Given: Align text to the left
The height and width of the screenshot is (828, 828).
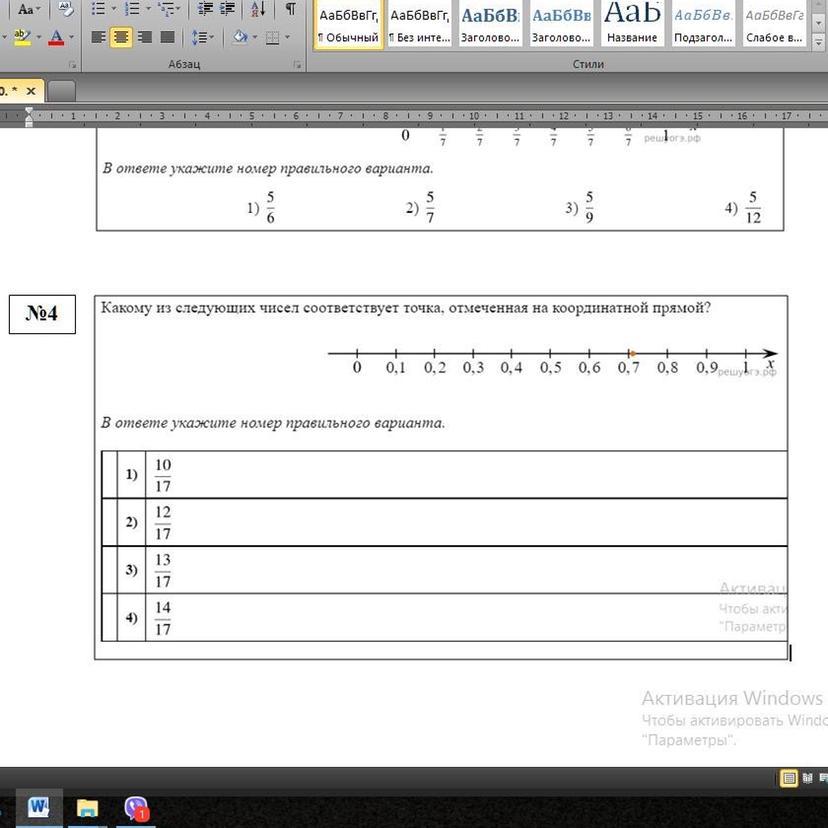Looking at the screenshot, I should click(x=99, y=37).
